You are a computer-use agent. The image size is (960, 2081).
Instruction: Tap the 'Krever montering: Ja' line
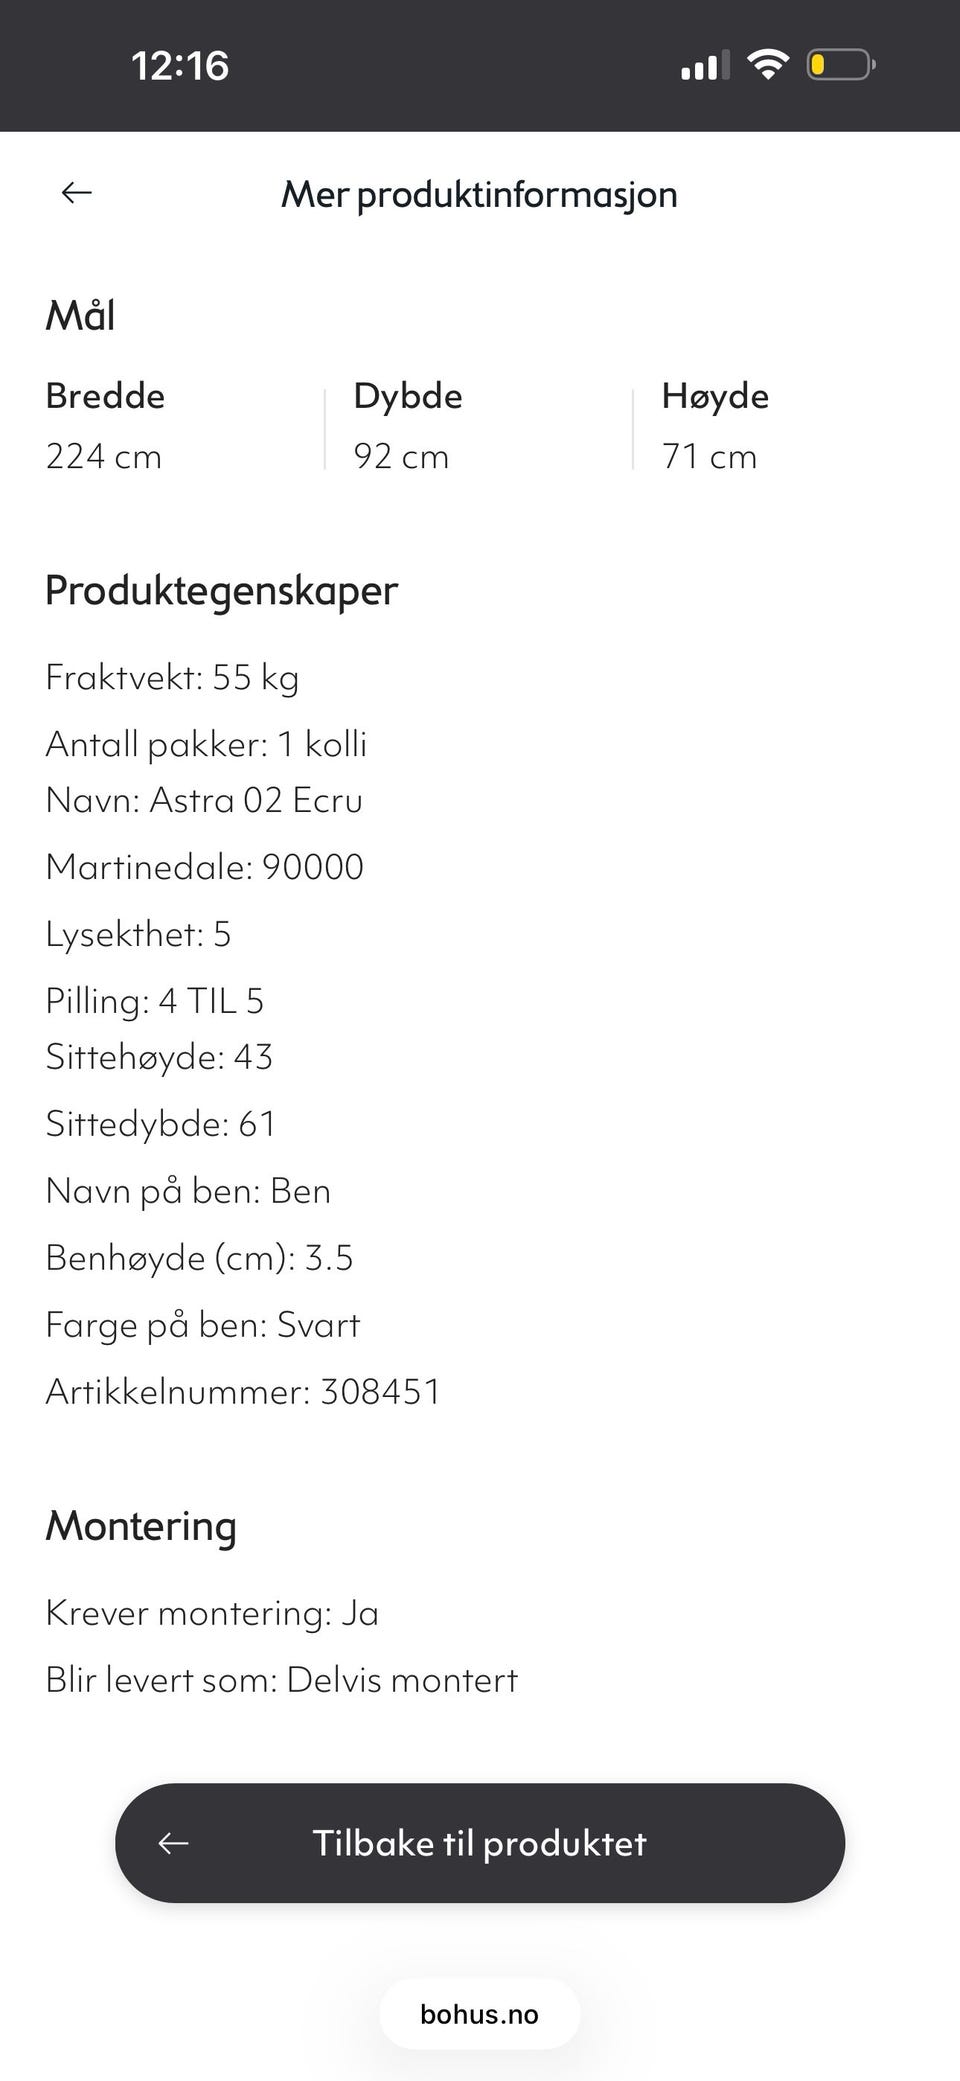[x=212, y=1613]
